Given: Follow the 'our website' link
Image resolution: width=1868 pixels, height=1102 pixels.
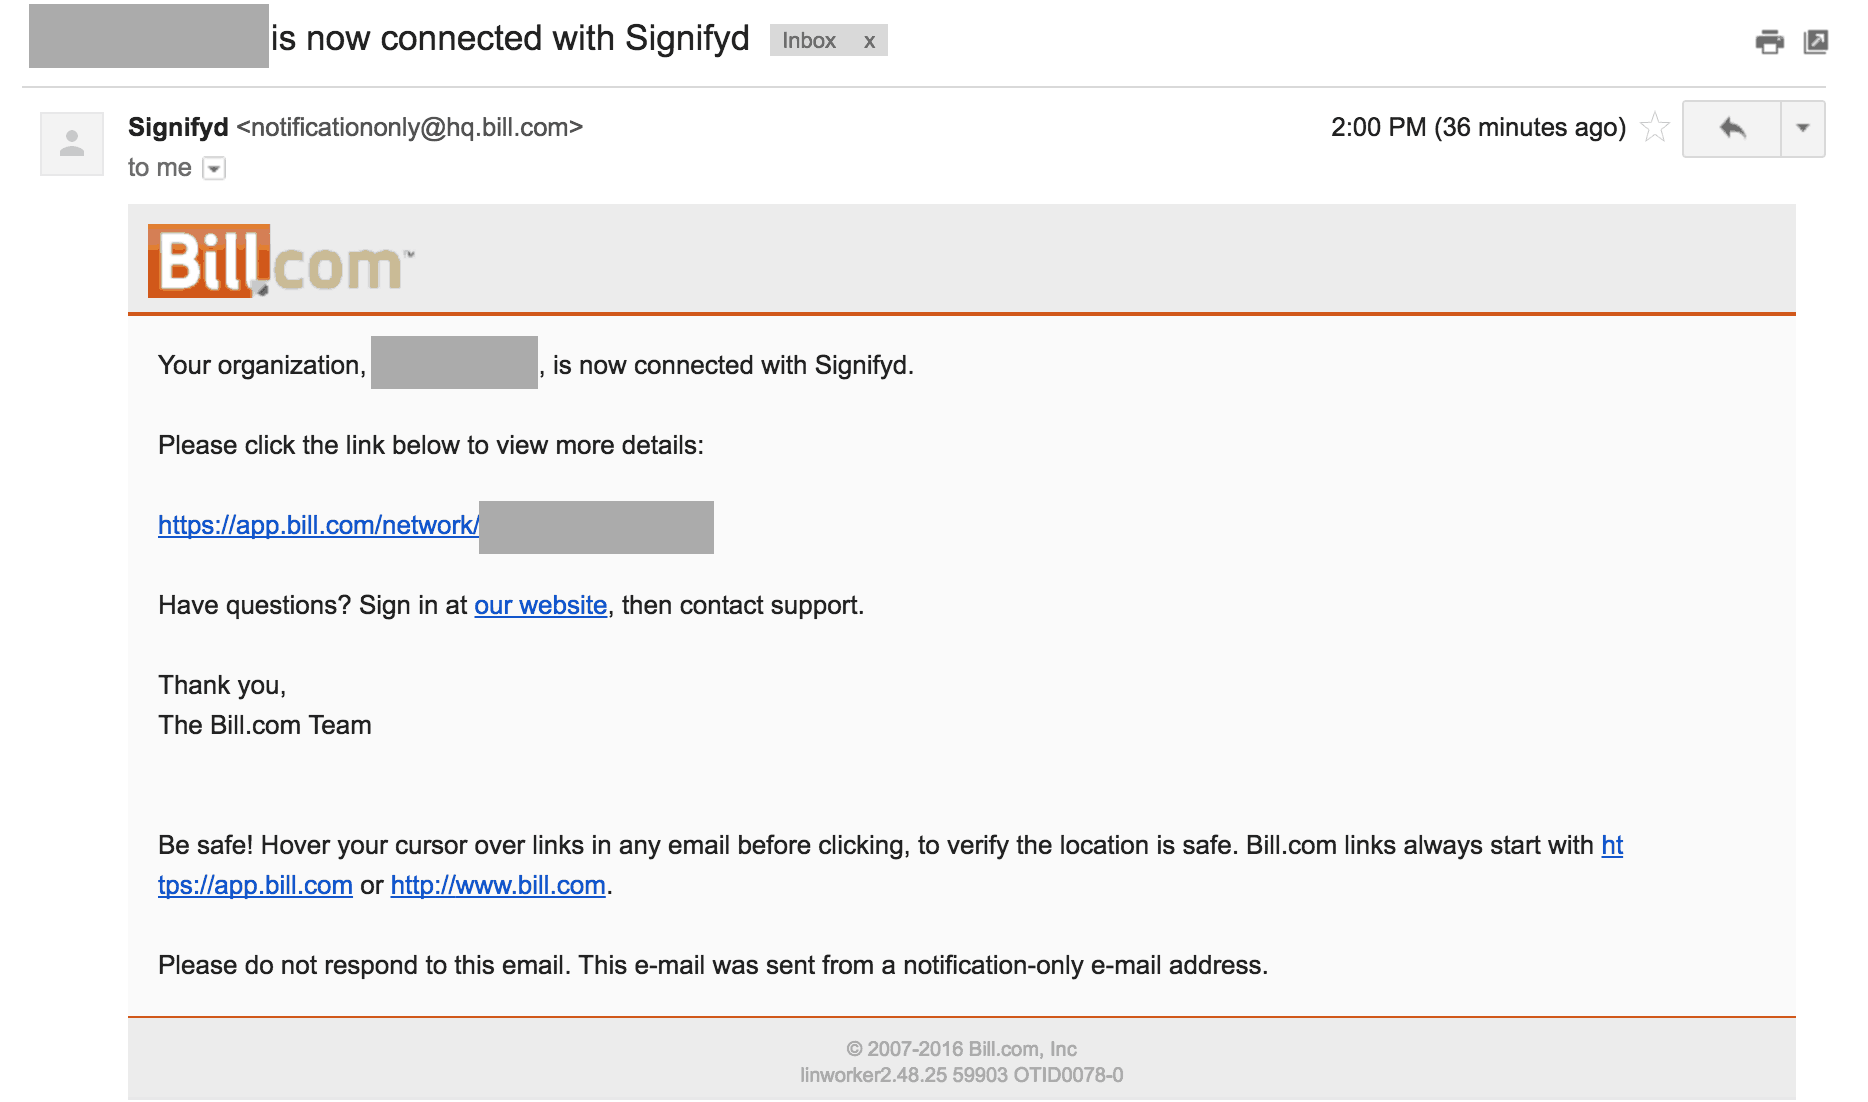Looking at the screenshot, I should coord(541,605).
